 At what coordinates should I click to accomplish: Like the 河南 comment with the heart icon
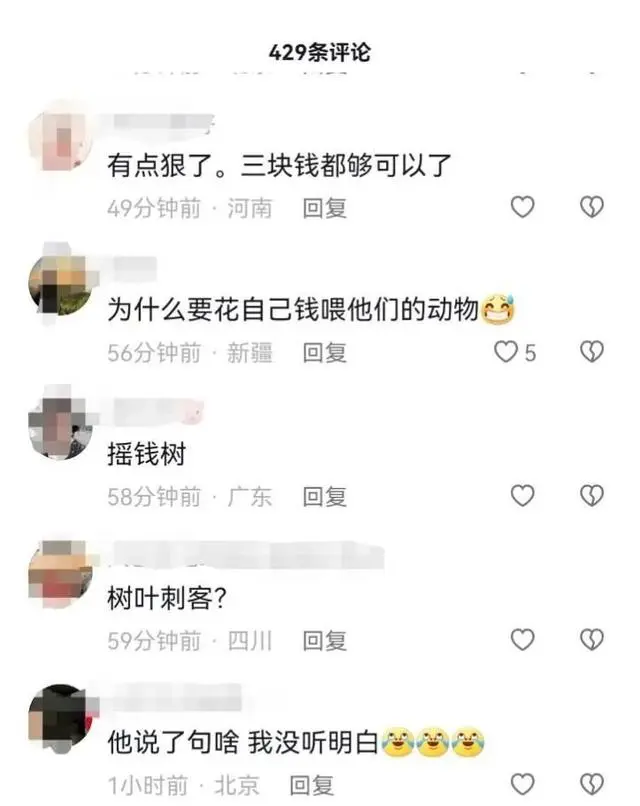522,207
